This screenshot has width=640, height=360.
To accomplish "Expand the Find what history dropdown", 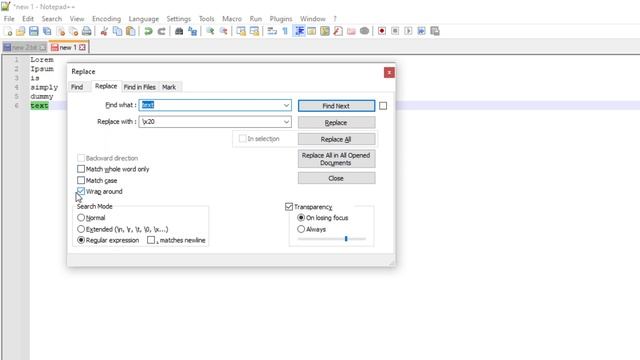I will tap(286, 105).
